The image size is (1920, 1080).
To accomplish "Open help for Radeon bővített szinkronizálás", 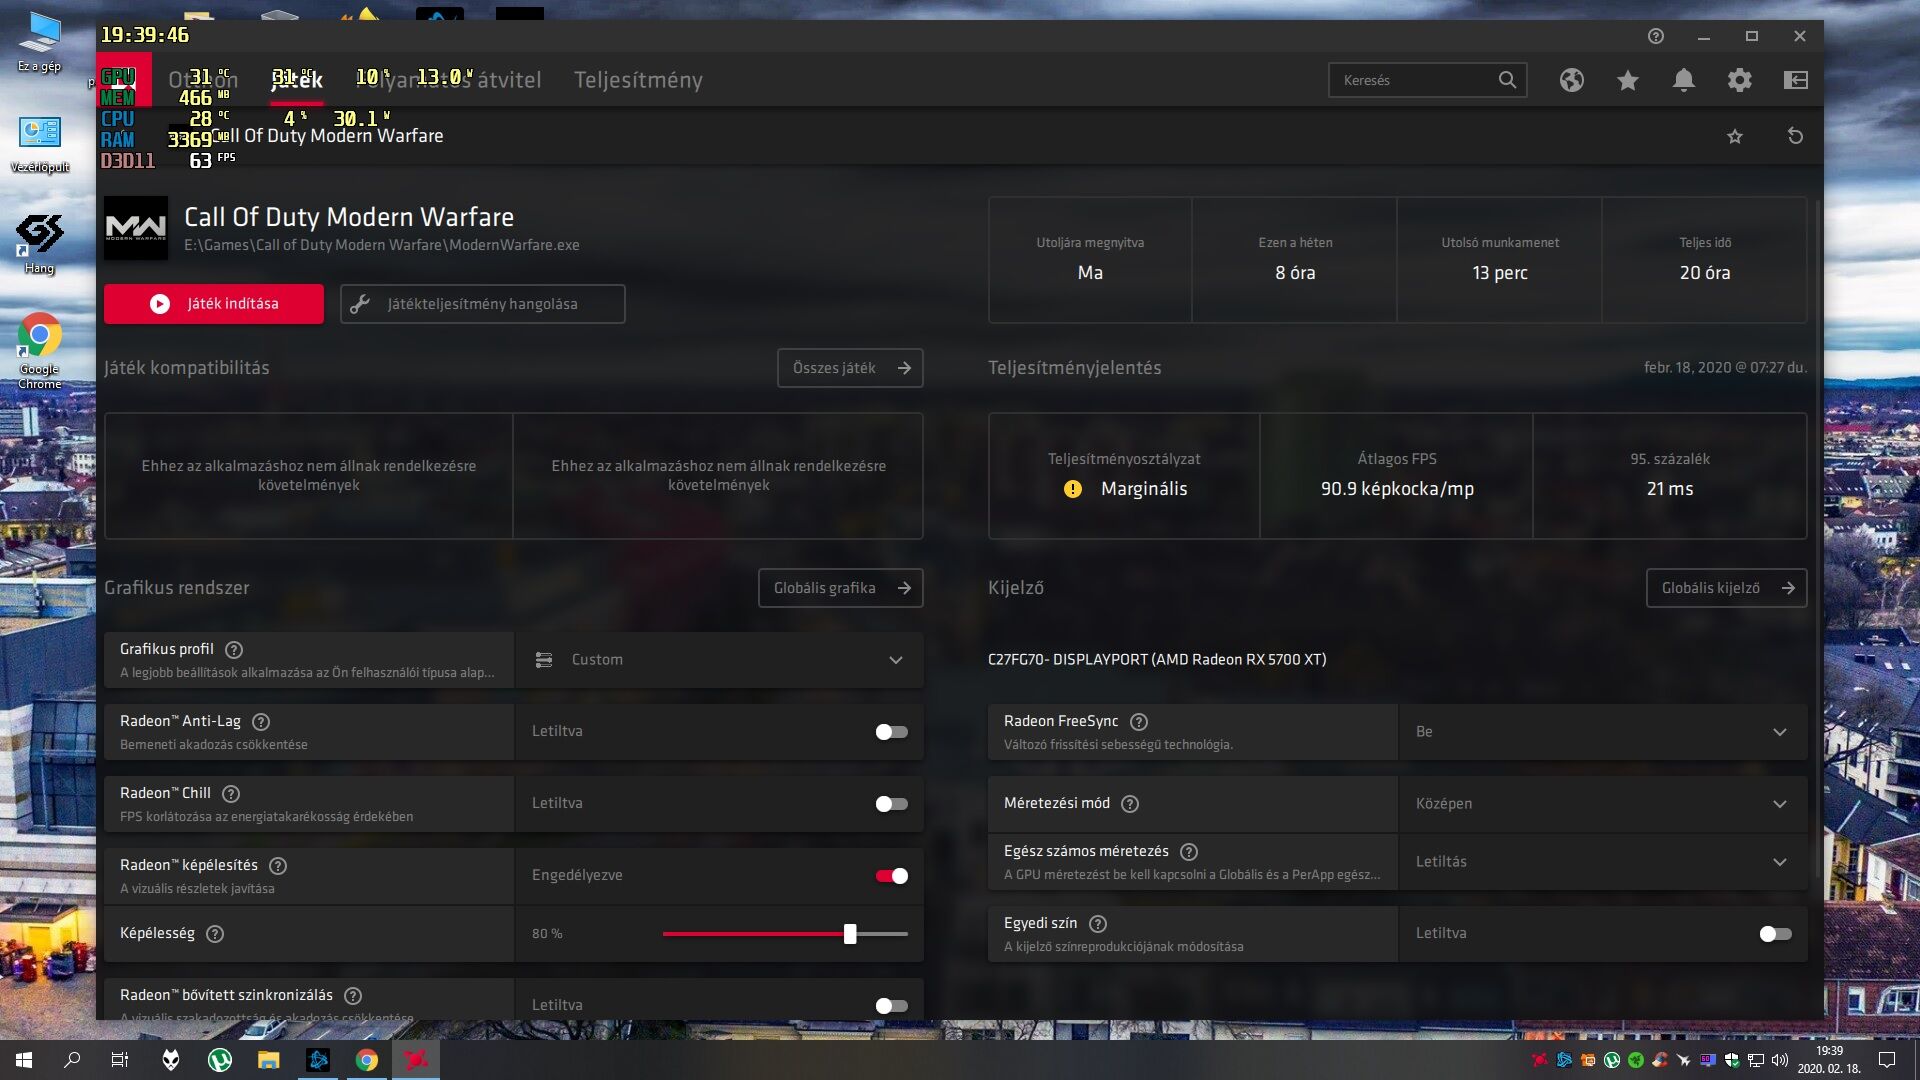I will coord(353,996).
